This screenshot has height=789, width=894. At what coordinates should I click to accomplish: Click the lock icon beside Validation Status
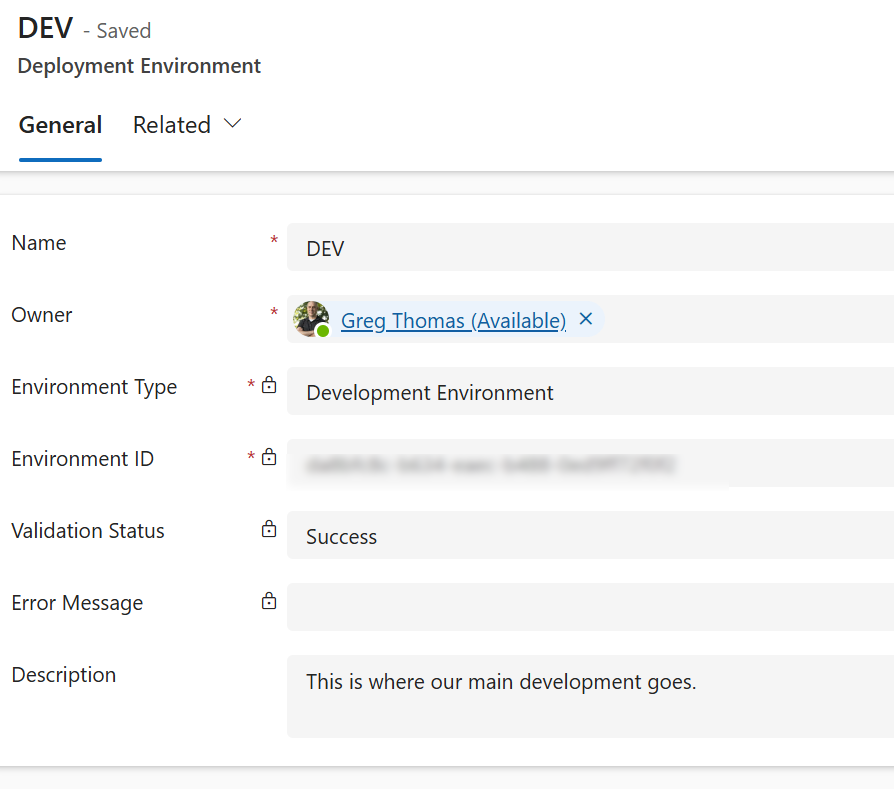pyautogui.click(x=269, y=530)
